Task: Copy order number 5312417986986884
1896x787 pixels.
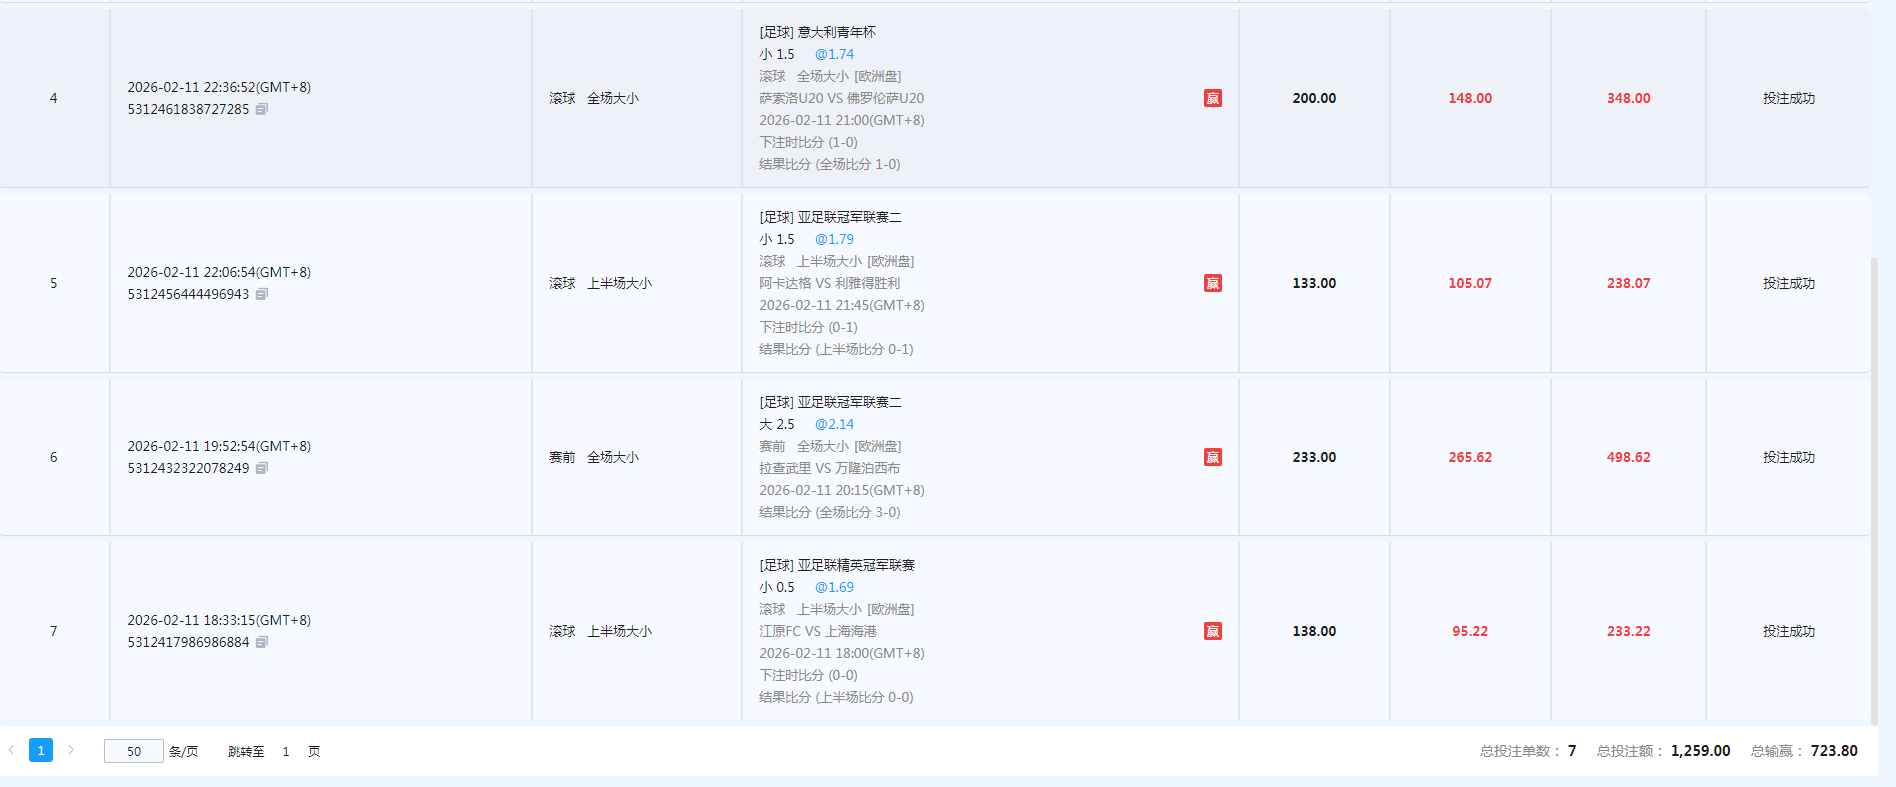Action: (261, 642)
